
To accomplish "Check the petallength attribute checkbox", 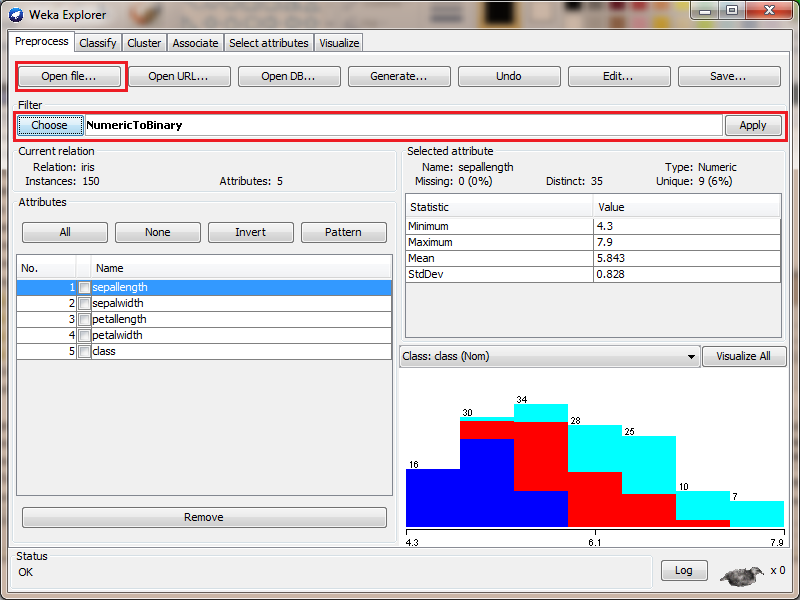I will pyautogui.click(x=84, y=320).
